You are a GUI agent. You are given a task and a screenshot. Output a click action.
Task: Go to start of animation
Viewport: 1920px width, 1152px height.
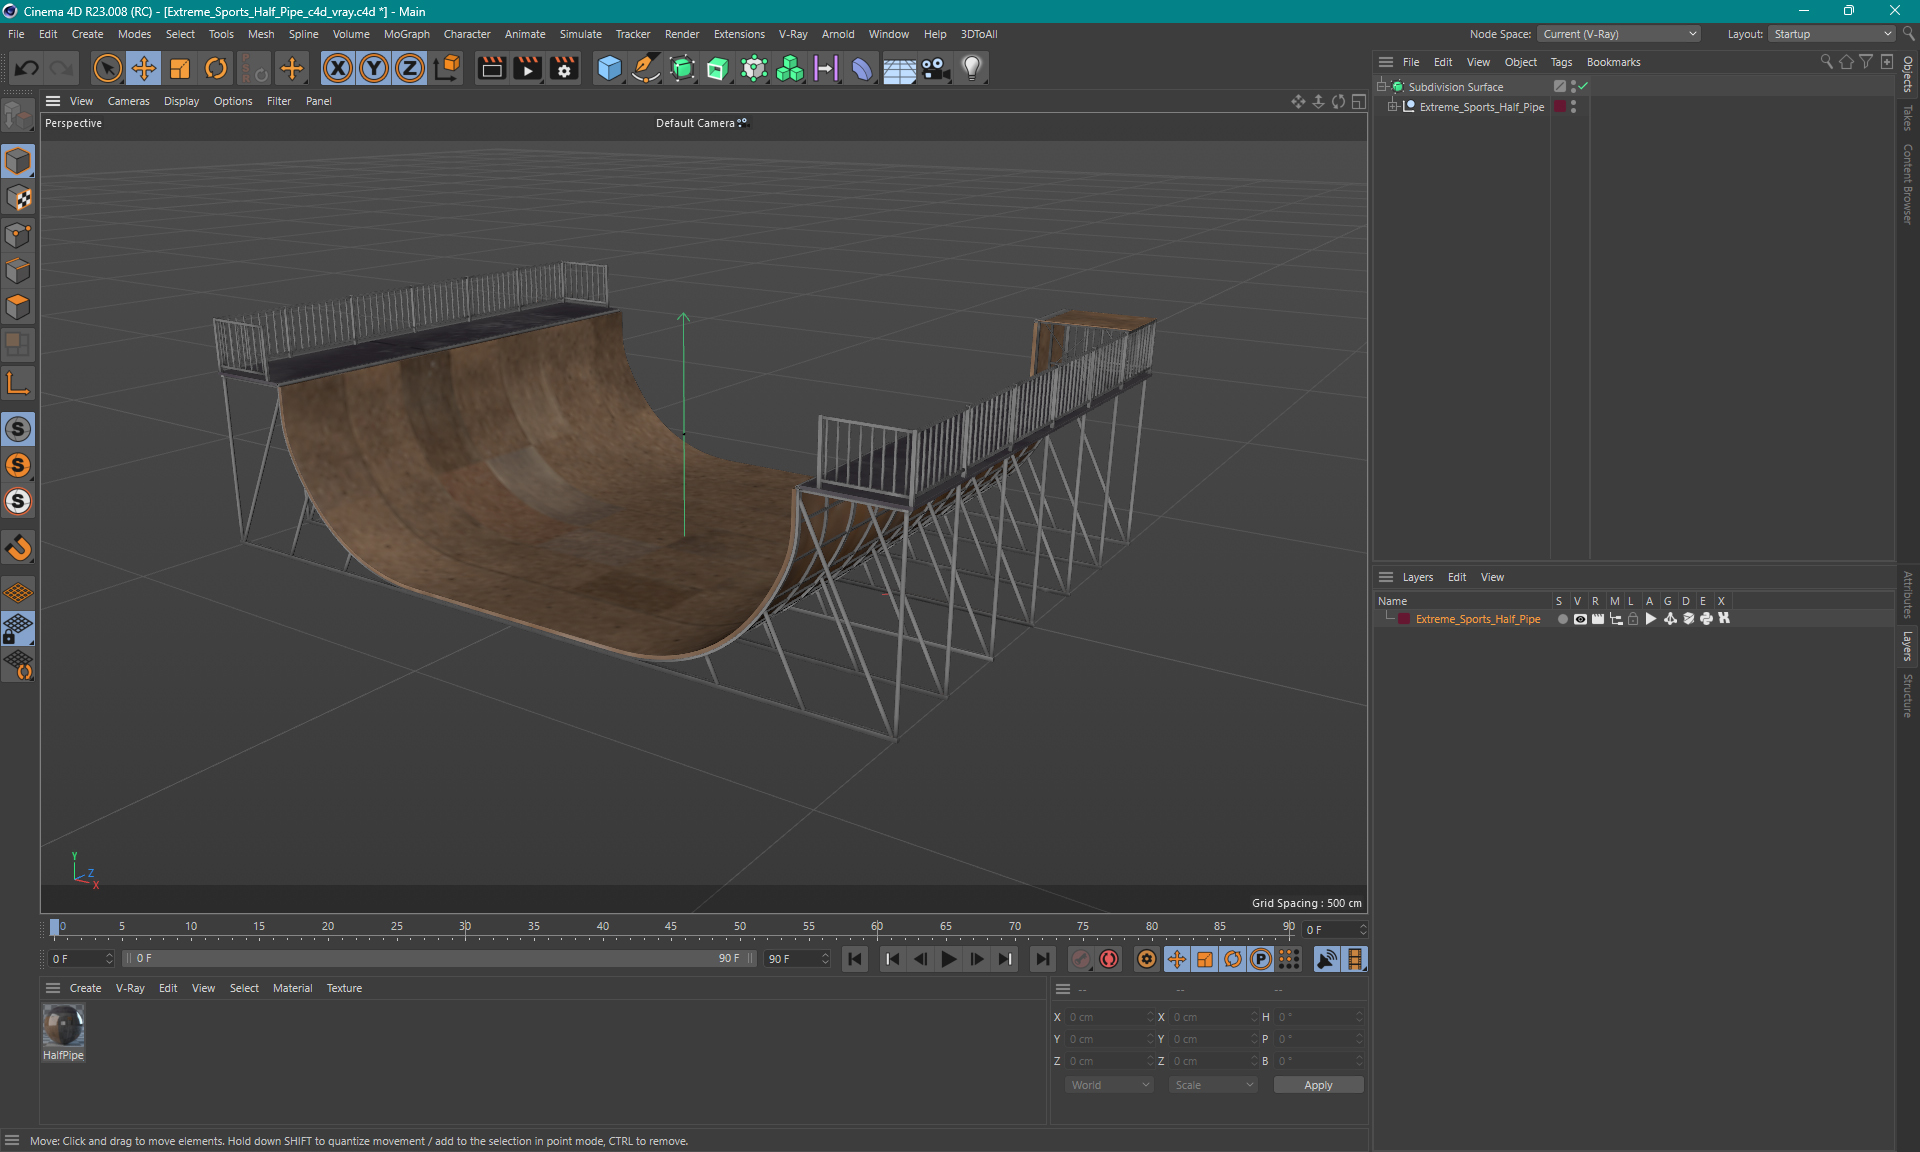pyautogui.click(x=855, y=959)
